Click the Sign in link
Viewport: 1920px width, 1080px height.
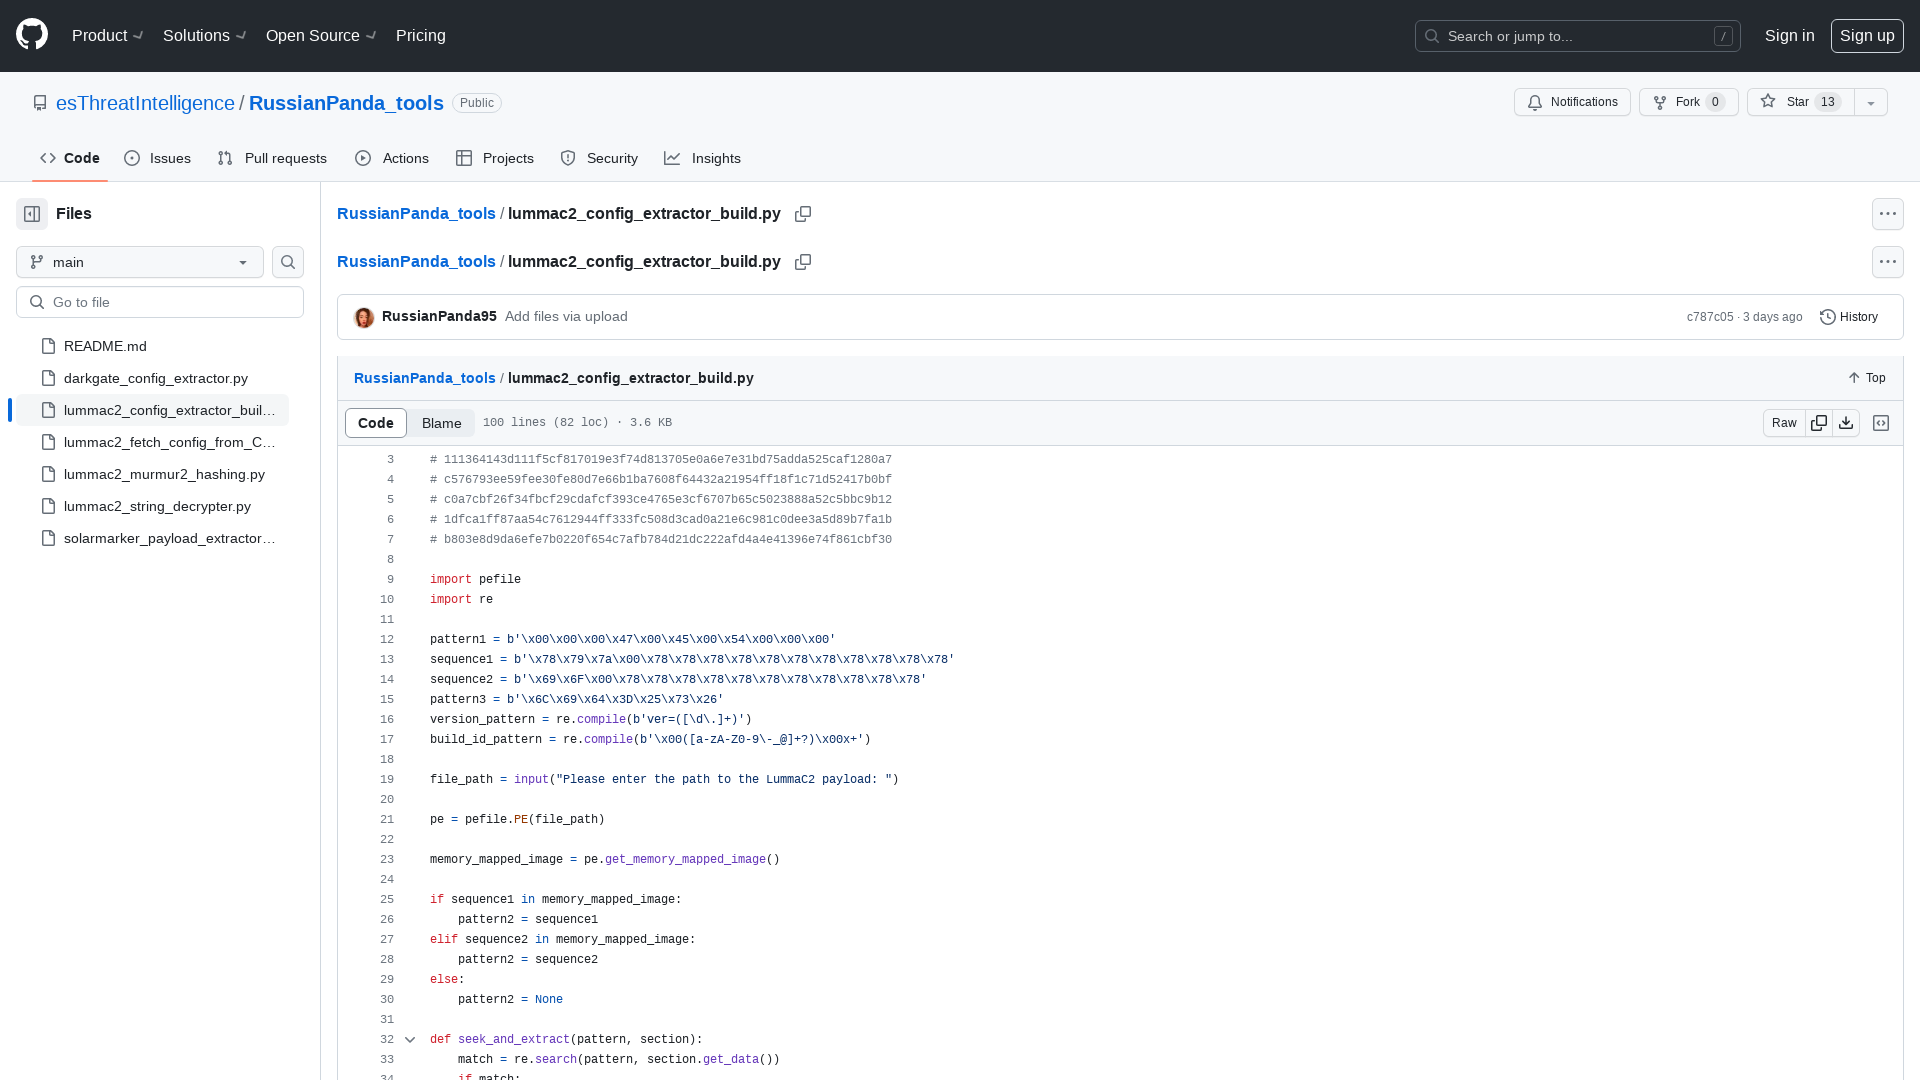[1789, 35]
